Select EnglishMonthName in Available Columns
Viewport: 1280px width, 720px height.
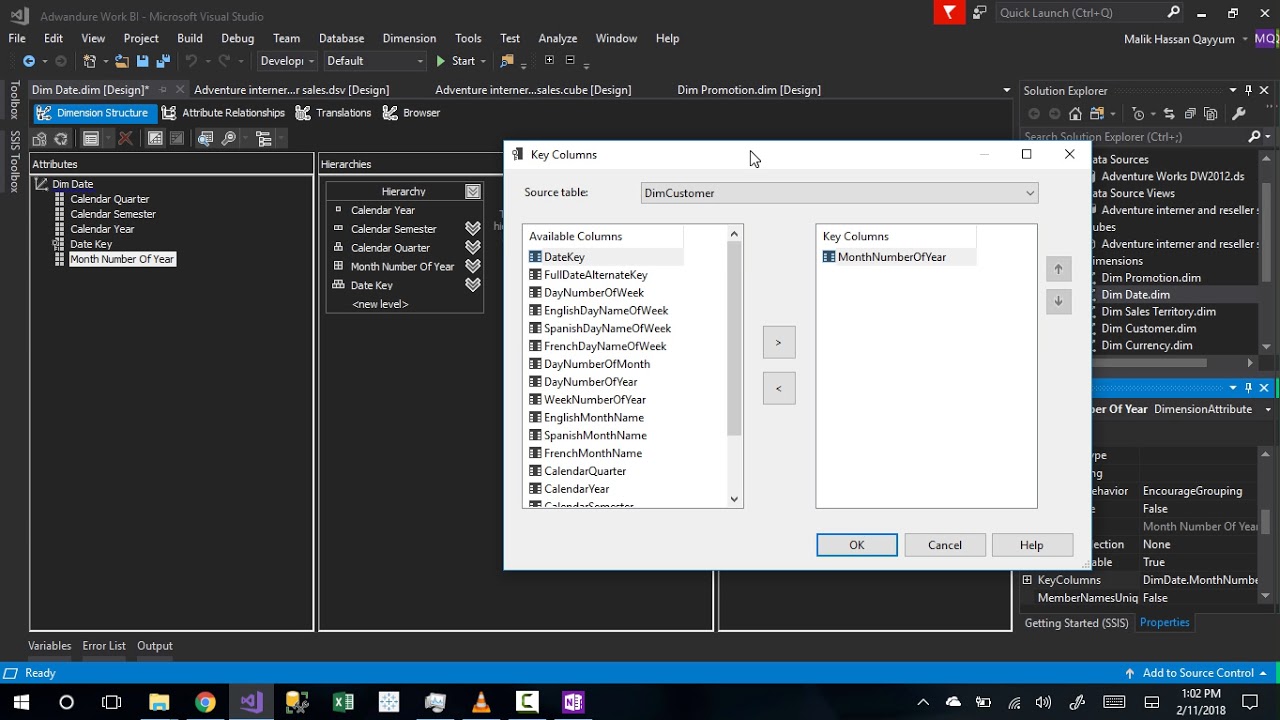click(594, 418)
